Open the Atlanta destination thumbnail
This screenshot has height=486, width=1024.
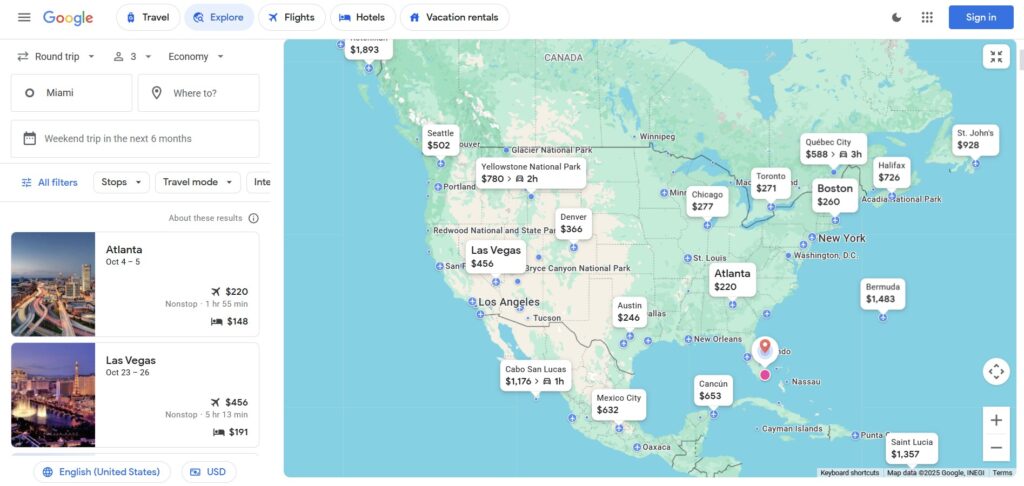[53, 284]
